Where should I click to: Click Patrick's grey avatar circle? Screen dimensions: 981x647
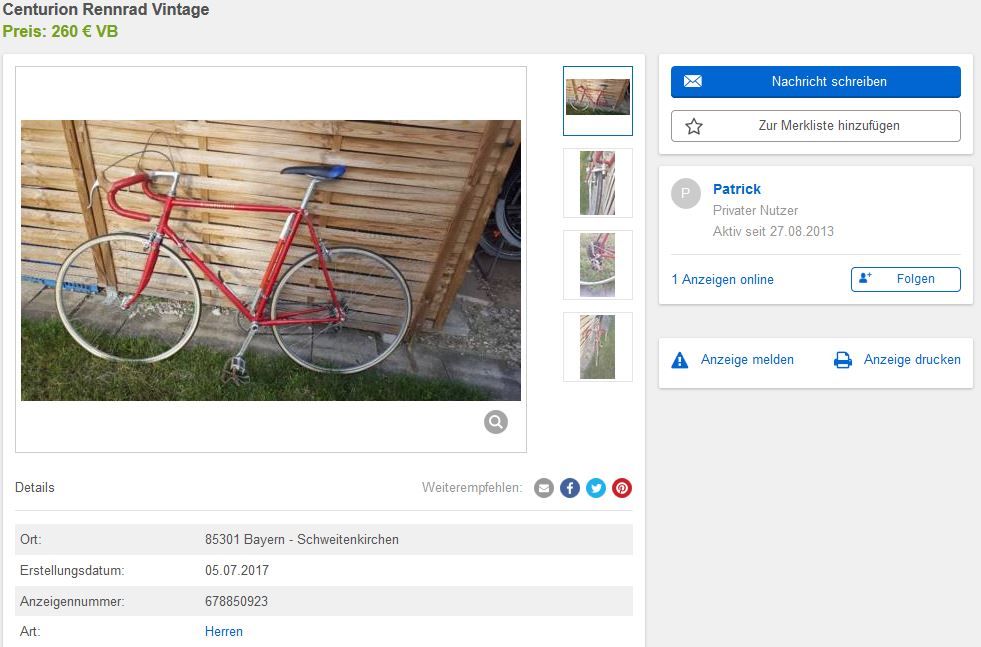click(686, 193)
